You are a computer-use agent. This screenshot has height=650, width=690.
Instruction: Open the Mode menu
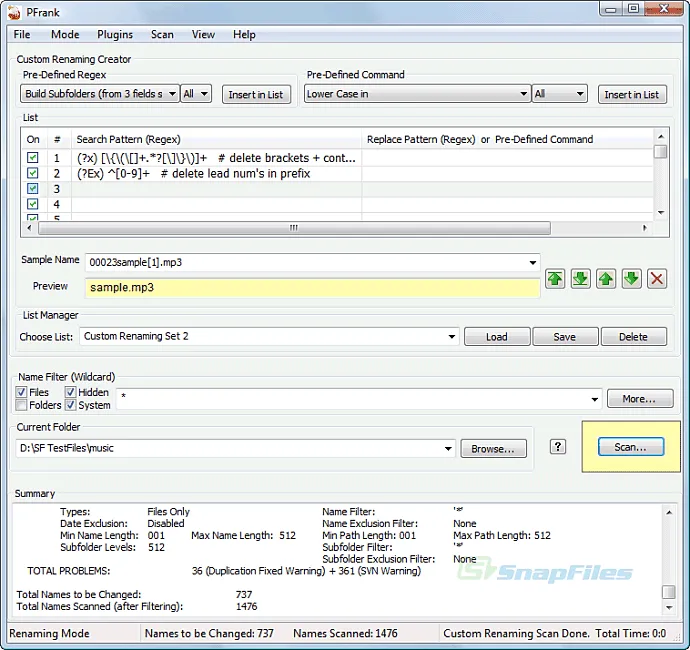[65, 34]
